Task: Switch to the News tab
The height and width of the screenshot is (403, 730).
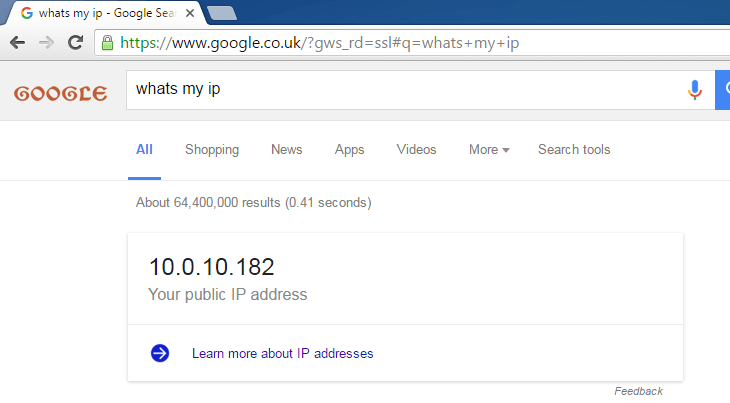Action: tap(287, 149)
